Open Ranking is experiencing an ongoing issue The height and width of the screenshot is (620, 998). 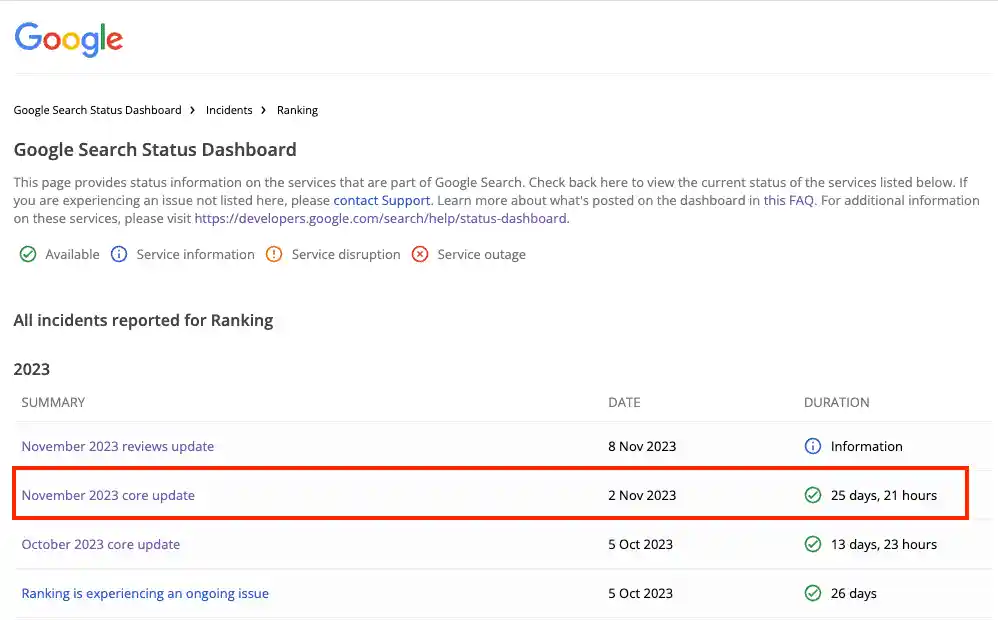(145, 593)
